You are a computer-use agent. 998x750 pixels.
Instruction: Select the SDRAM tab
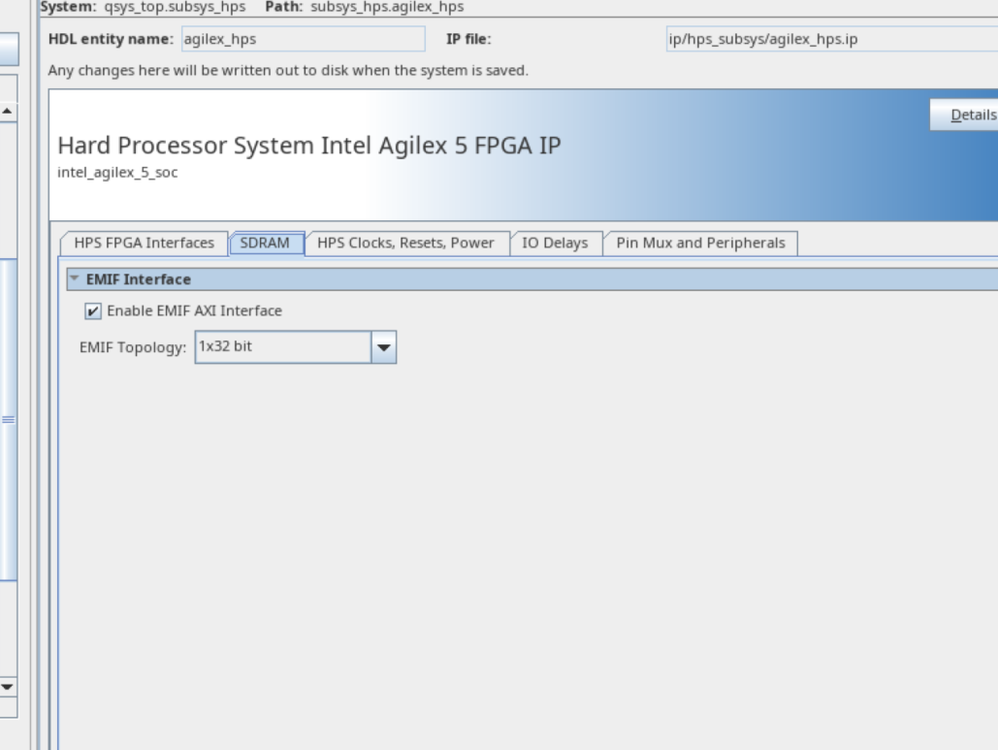tap(265, 243)
